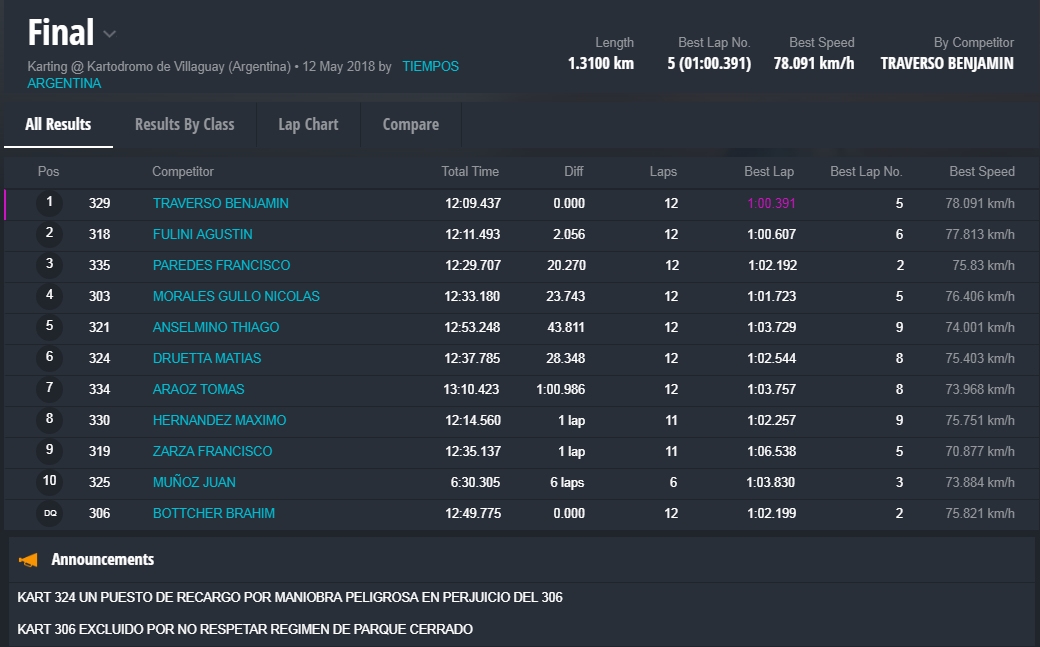Select the All Results tab
The width and height of the screenshot is (1040, 647).
[x=58, y=125]
